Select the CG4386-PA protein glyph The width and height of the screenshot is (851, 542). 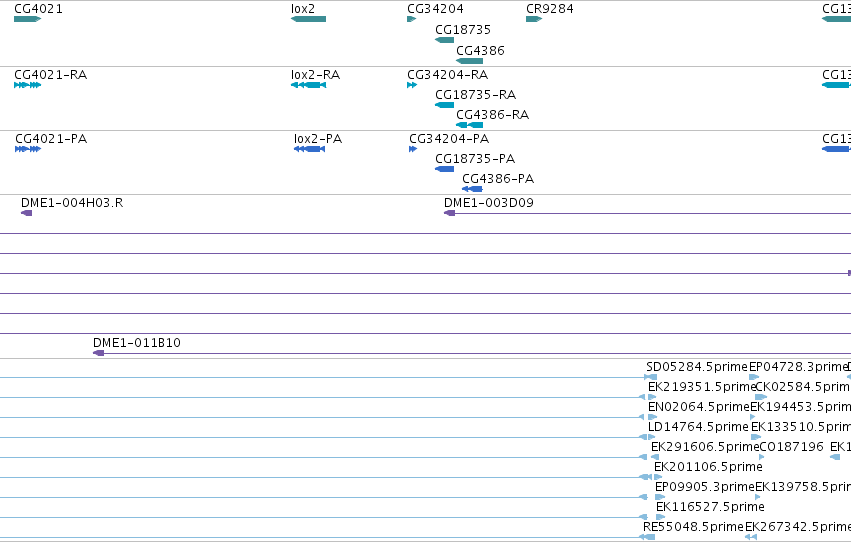coord(472,189)
